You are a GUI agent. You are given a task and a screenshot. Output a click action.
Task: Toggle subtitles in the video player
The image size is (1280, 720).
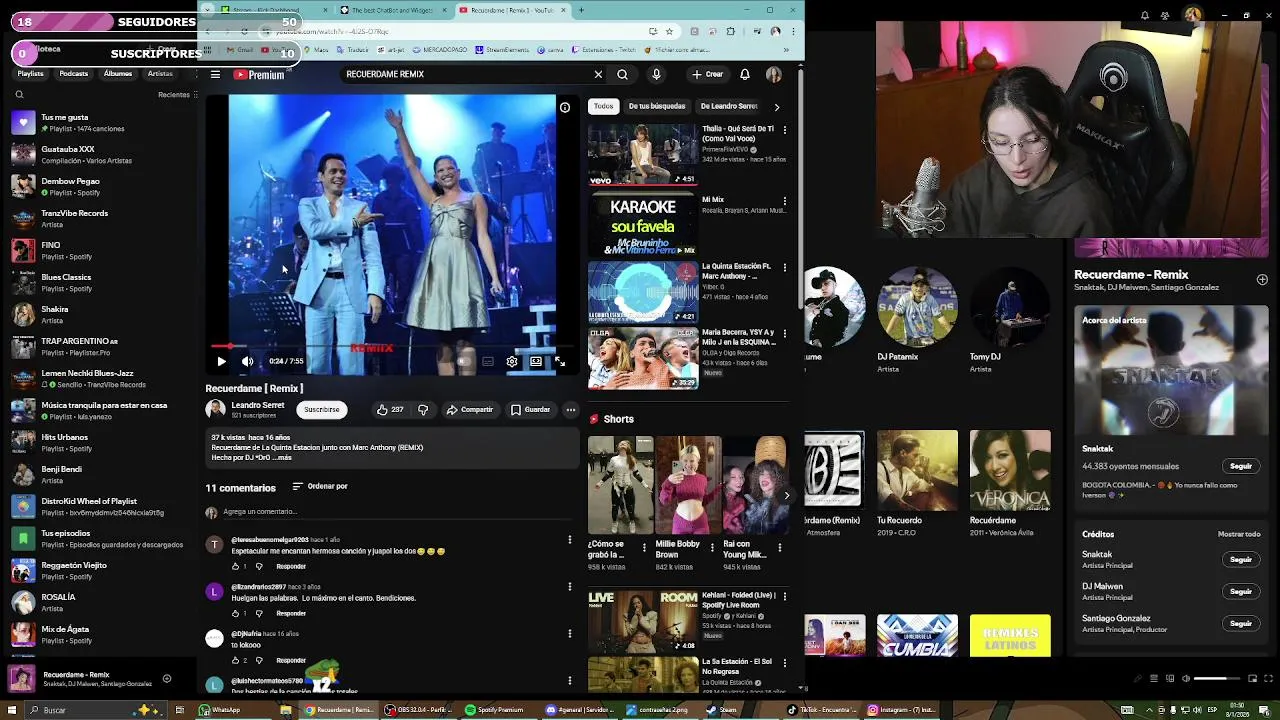(487, 361)
